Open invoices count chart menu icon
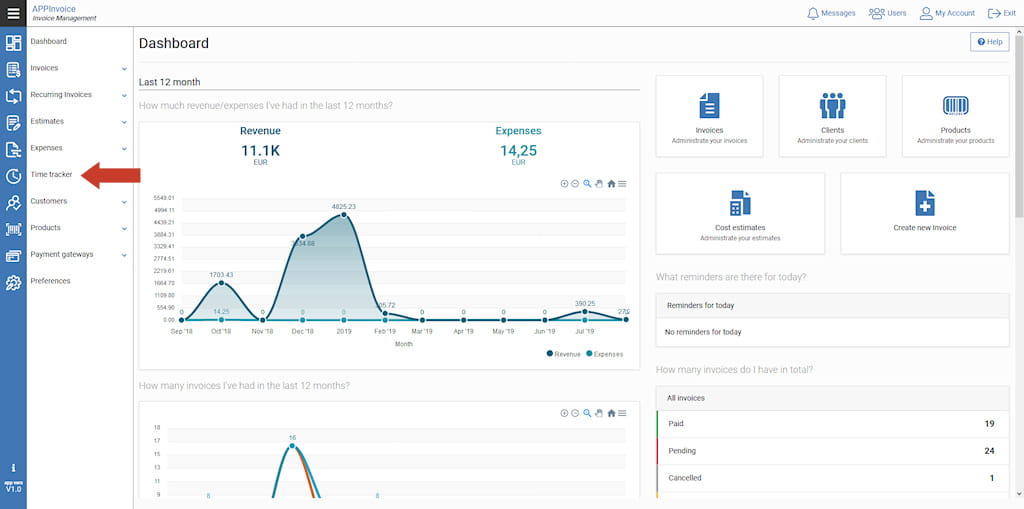Viewport: 1024px width, 509px height. point(622,413)
